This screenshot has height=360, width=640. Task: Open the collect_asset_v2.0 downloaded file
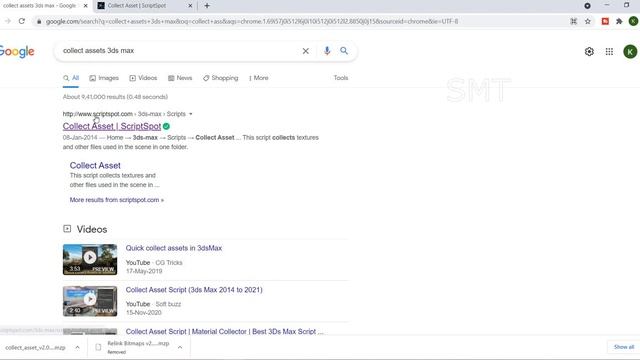[x=35, y=348]
